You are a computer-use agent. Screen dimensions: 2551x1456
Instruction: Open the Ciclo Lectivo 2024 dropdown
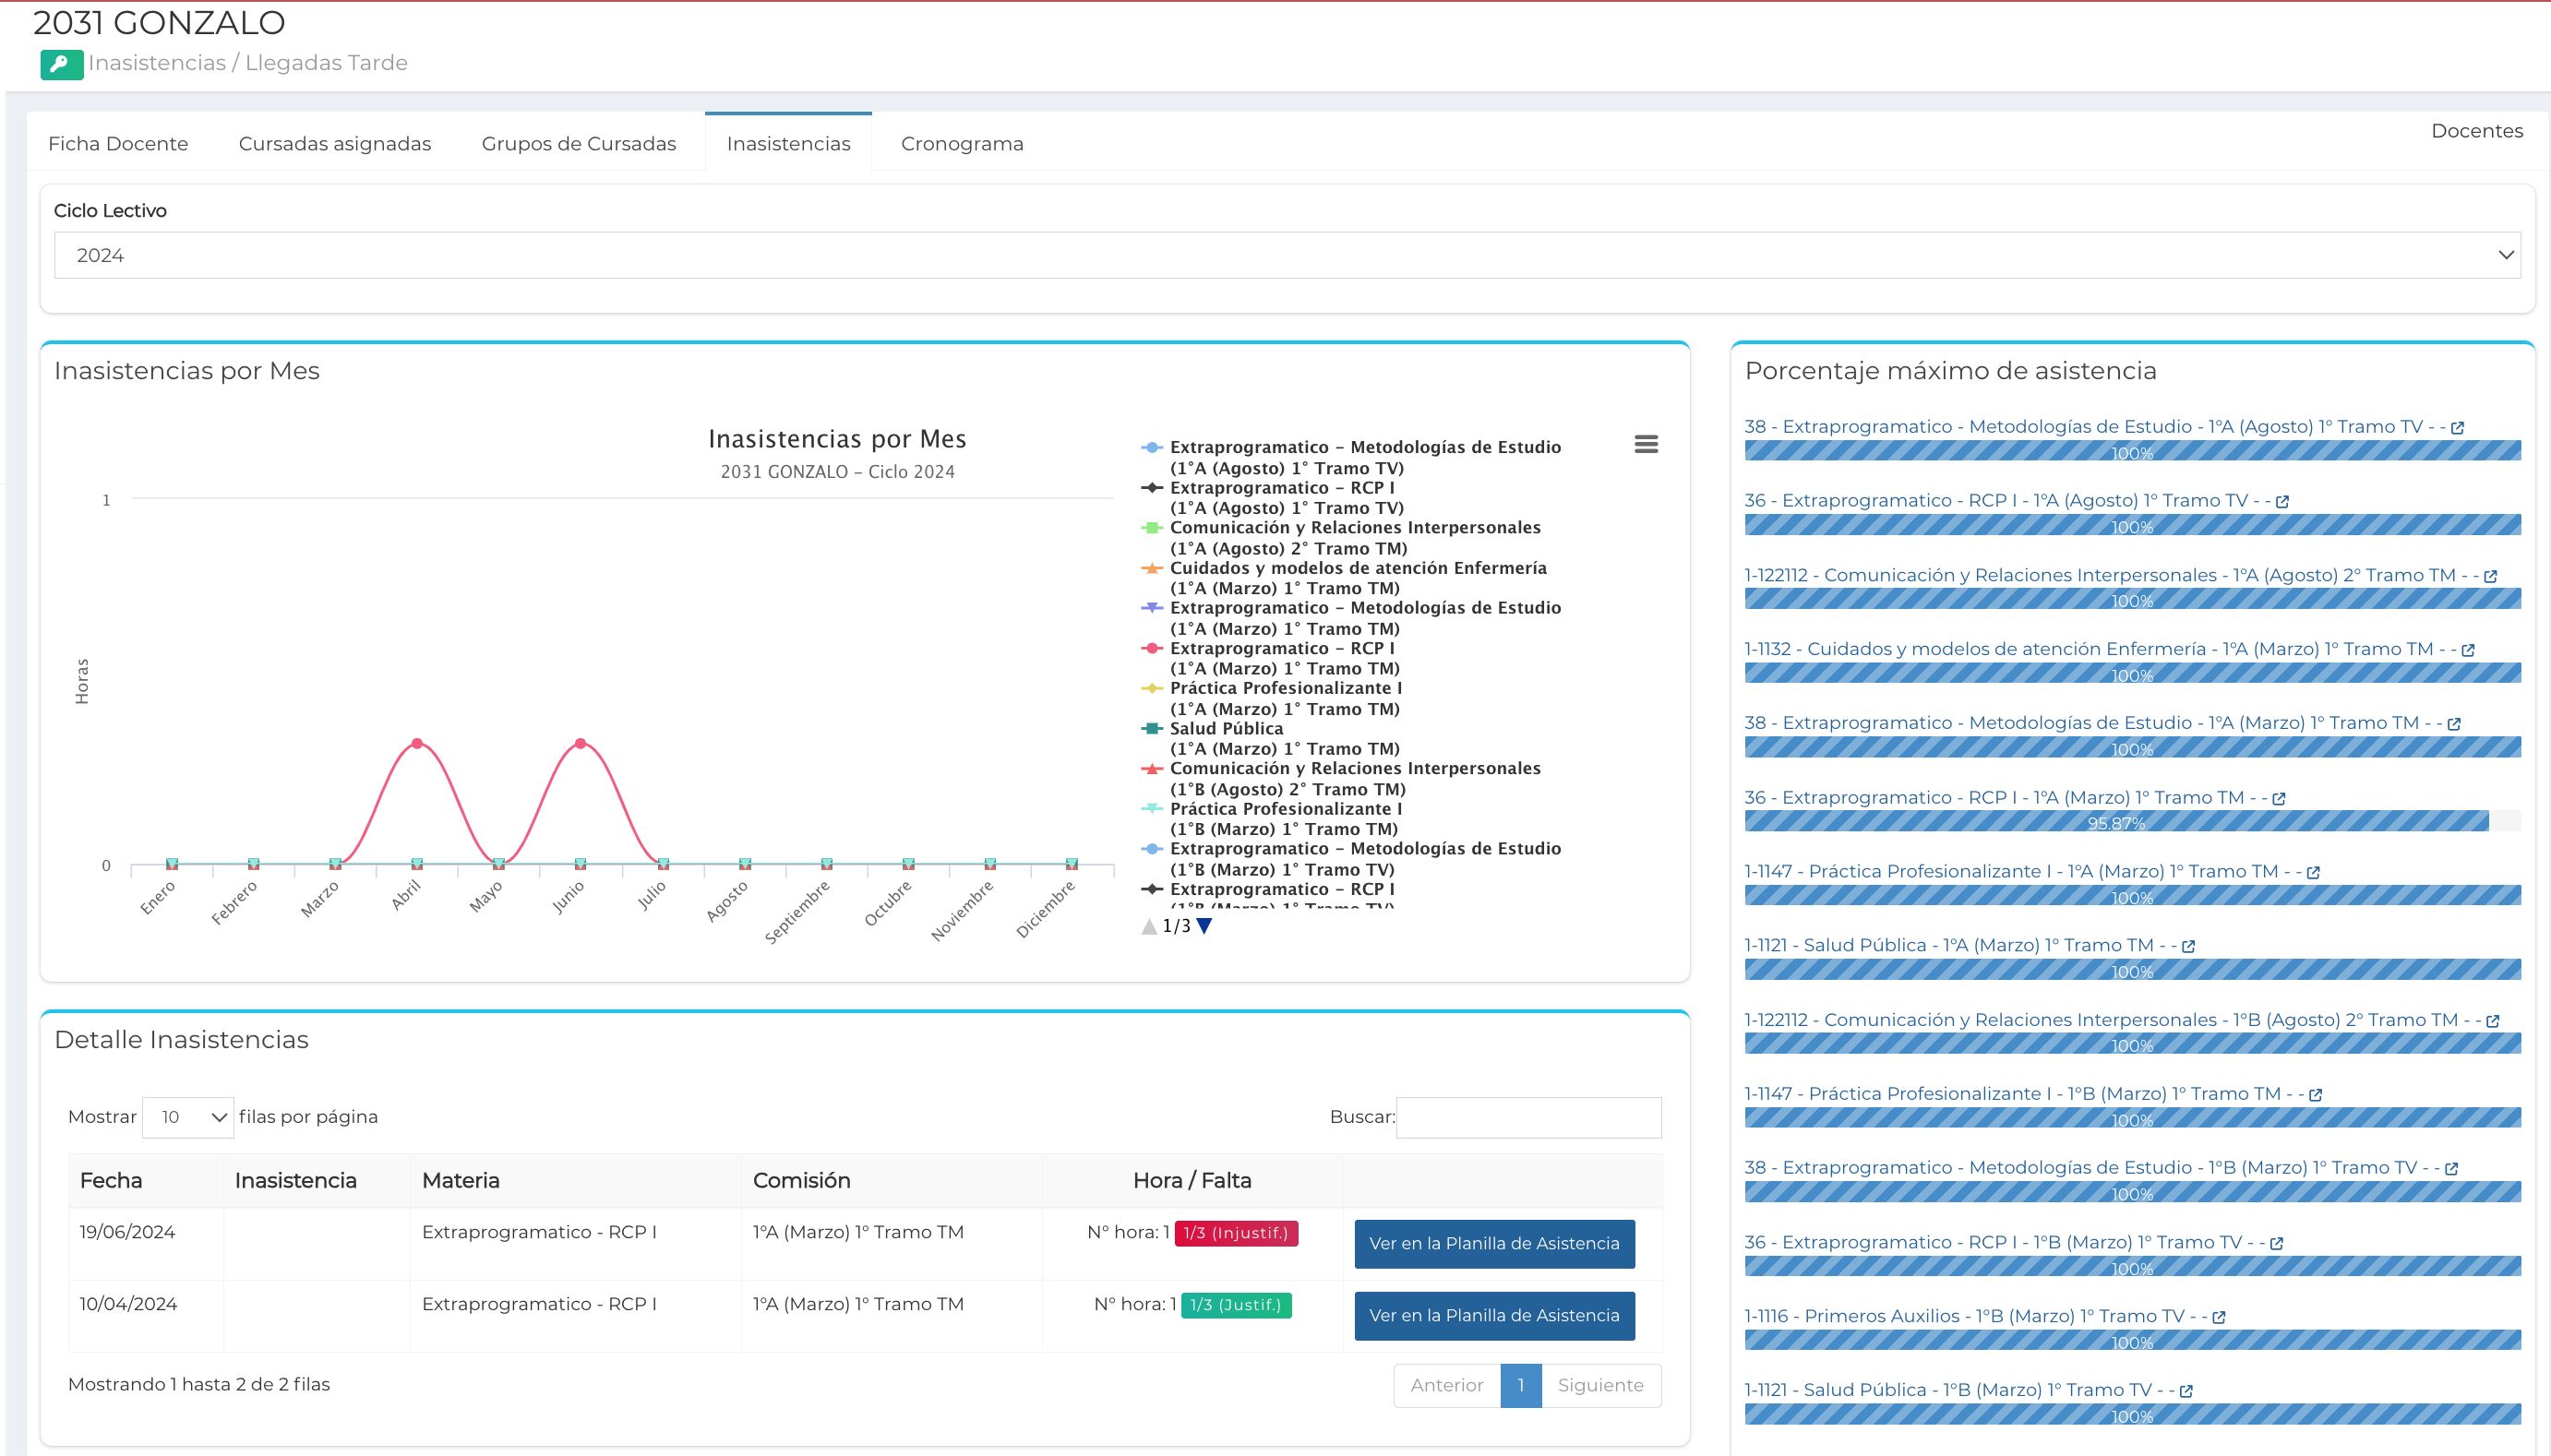coord(1286,255)
